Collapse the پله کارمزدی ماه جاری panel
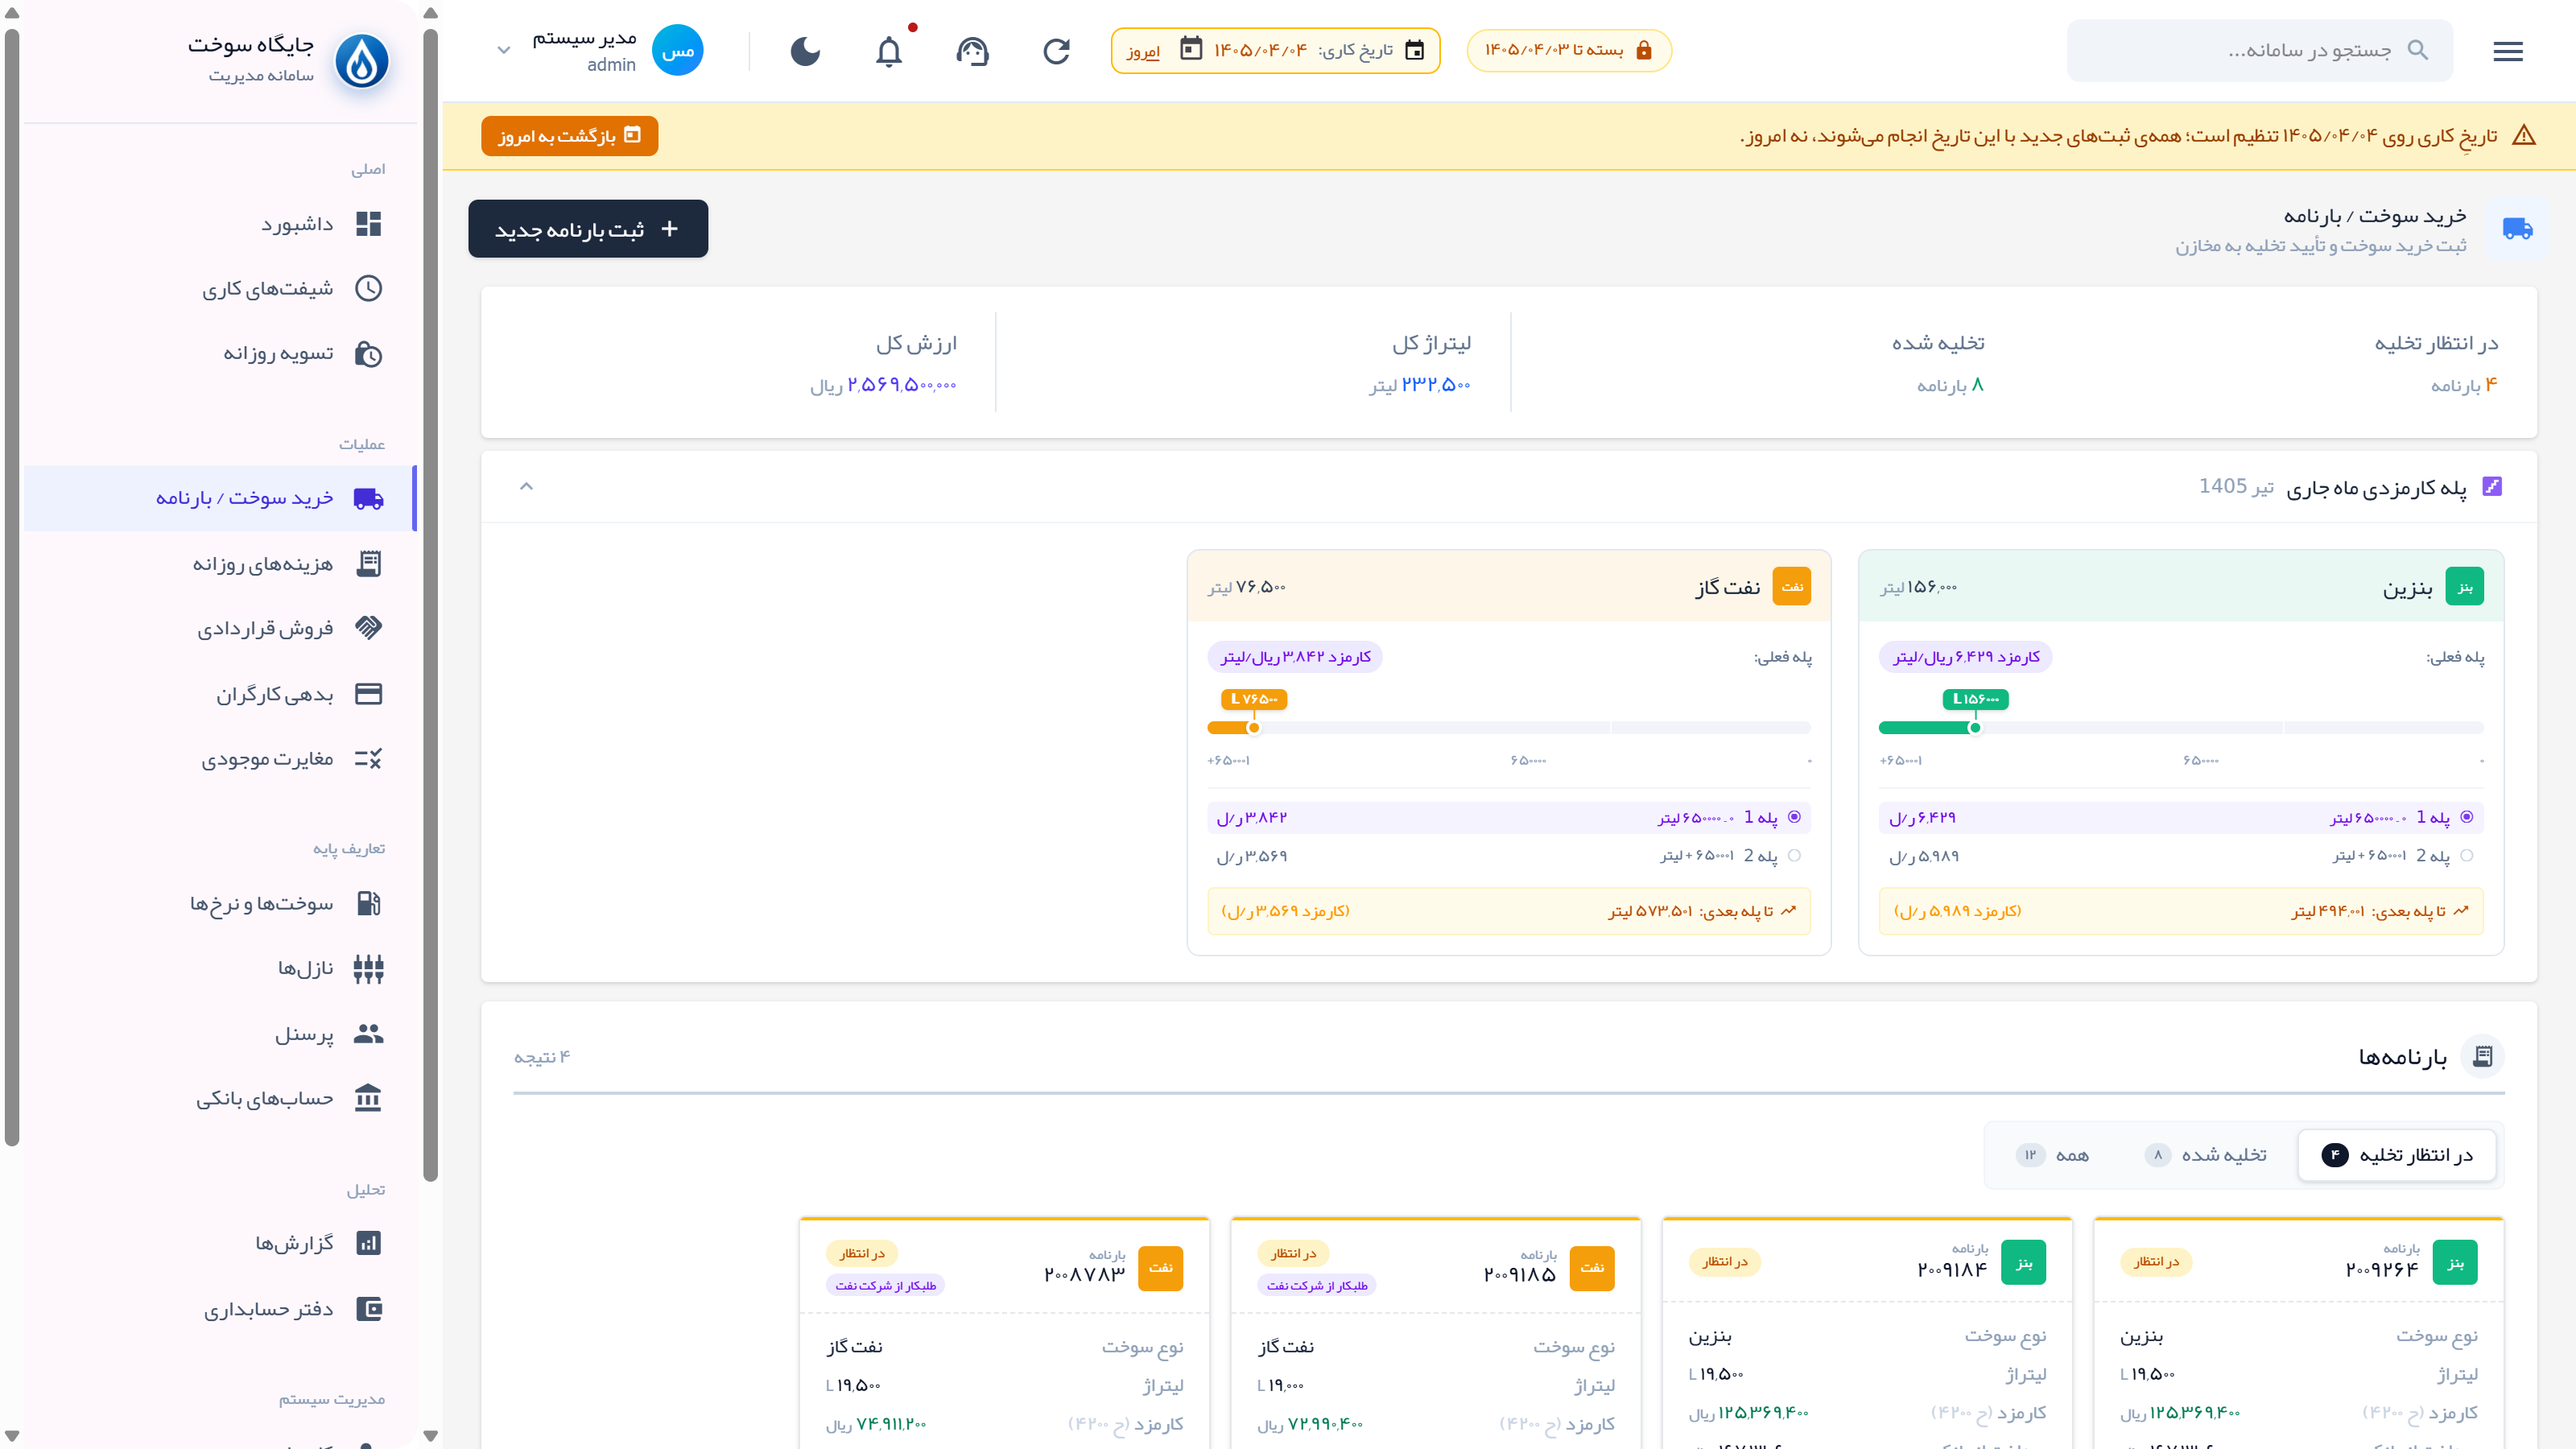The image size is (2576, 1449). pos(527,487)
